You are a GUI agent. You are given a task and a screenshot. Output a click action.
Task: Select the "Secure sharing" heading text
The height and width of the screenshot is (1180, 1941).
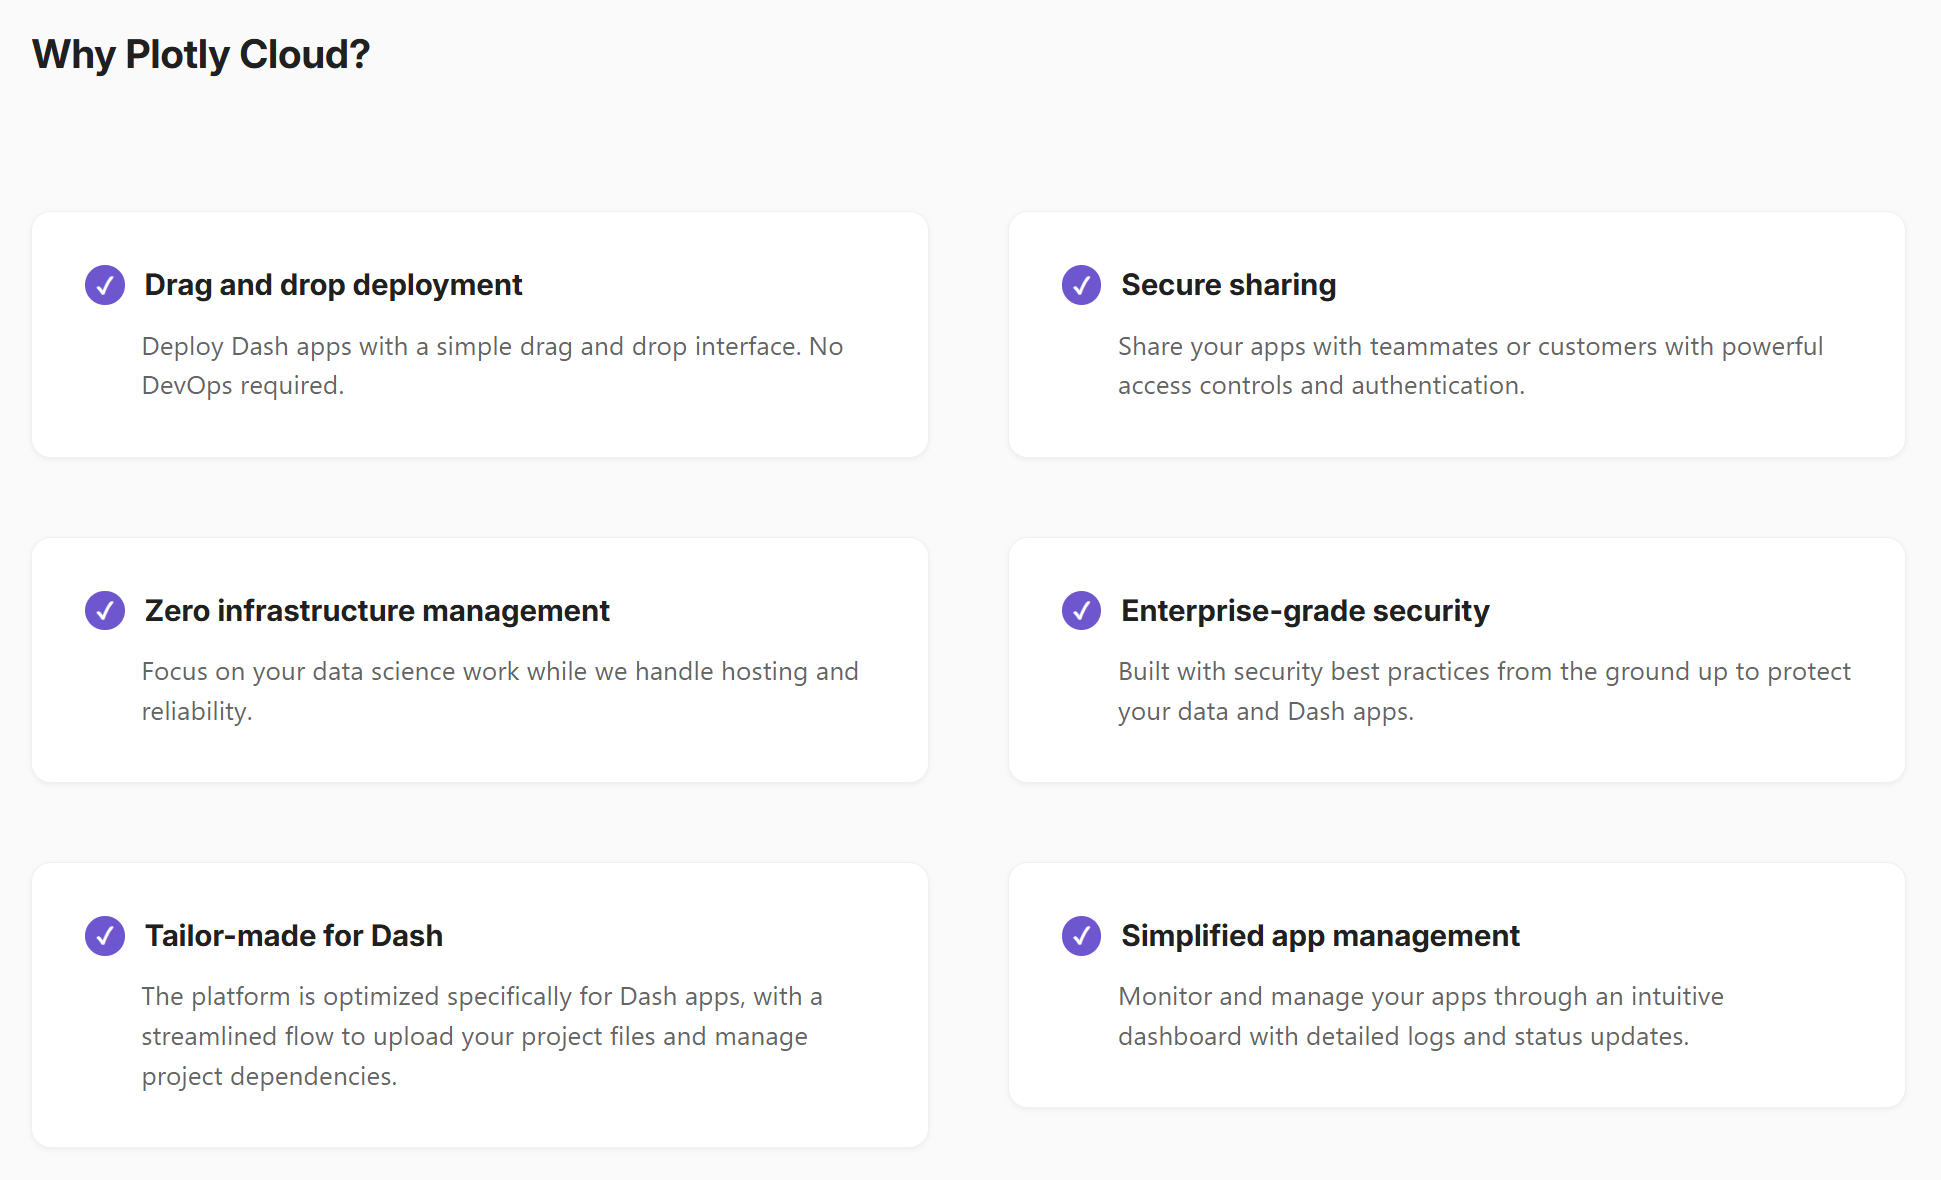[x=1228, y=285]
